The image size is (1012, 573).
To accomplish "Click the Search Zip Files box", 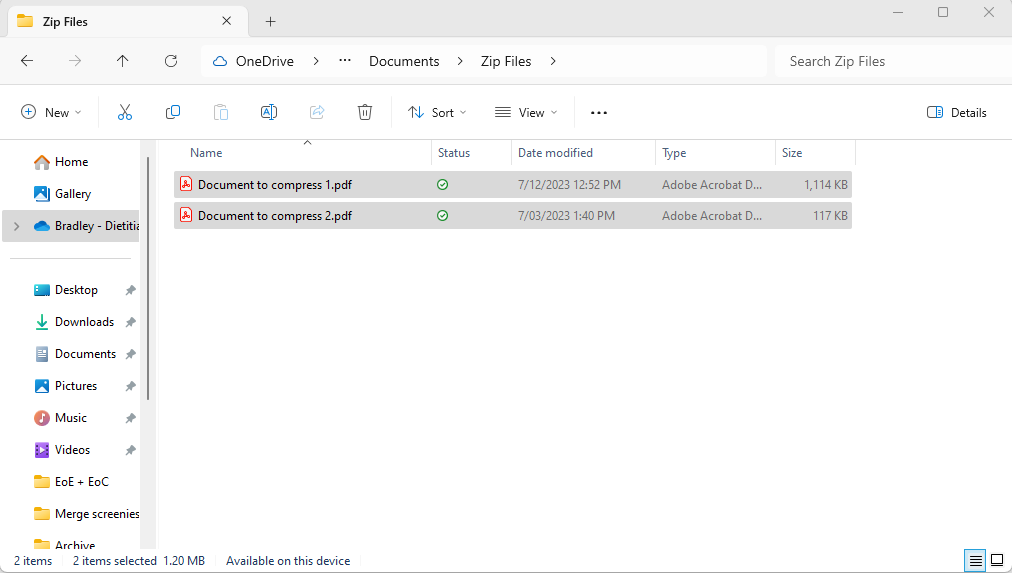I will 890,61.
